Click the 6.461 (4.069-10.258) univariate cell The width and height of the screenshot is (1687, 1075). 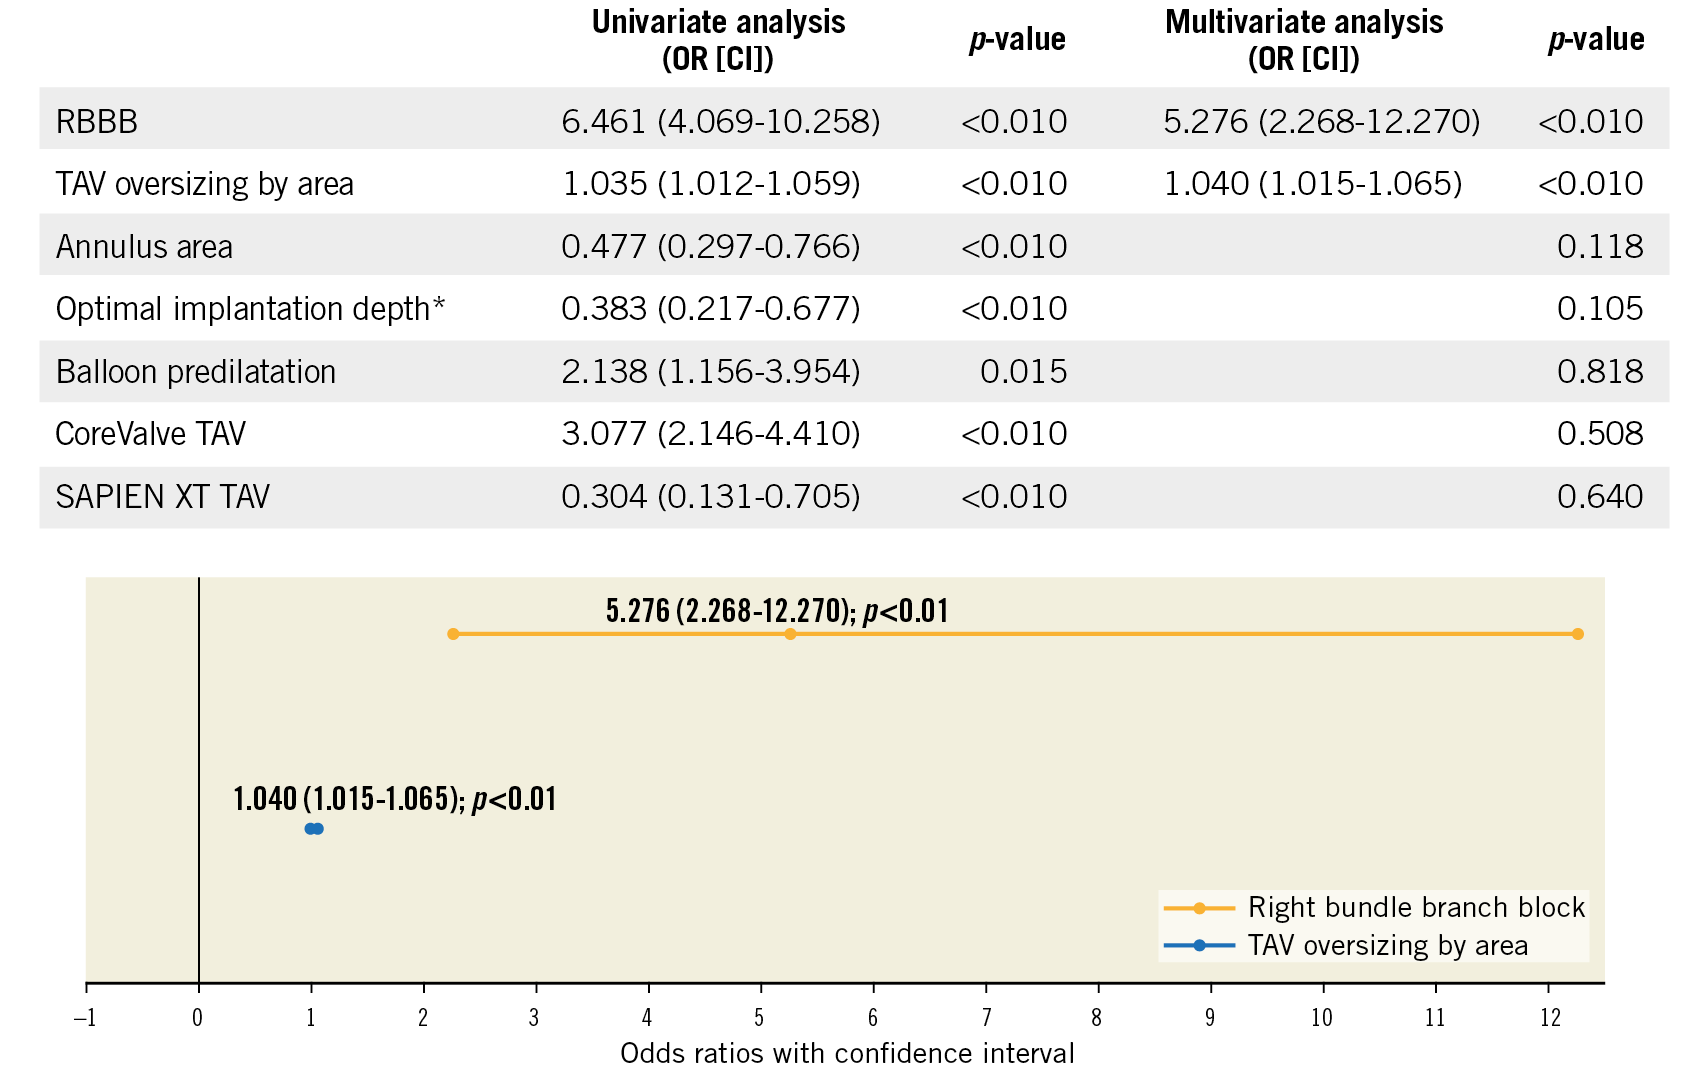(x=720, y=122)
